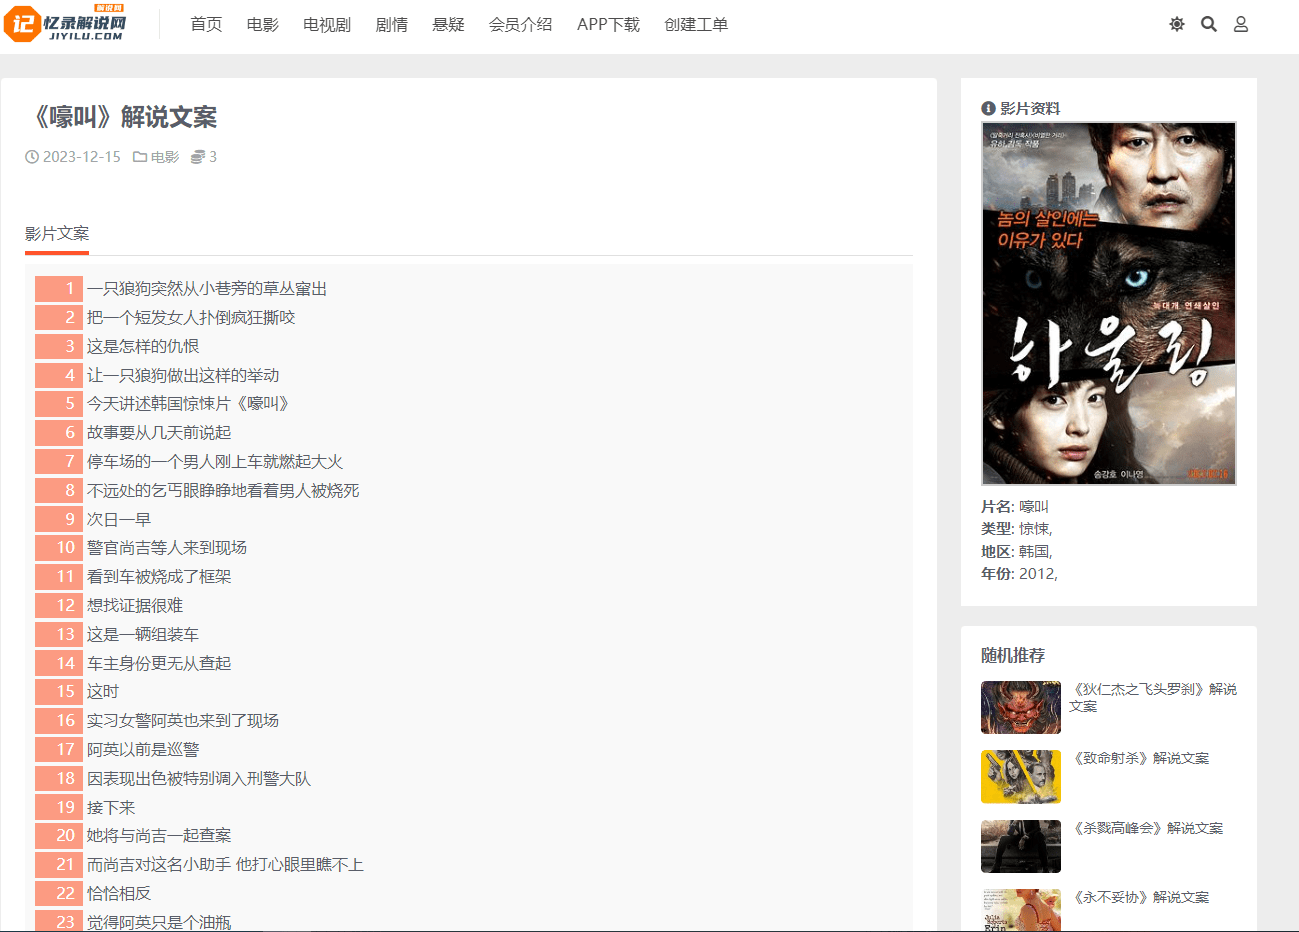
Task: Open the 首页 menu item
Action: click(206, 24)
